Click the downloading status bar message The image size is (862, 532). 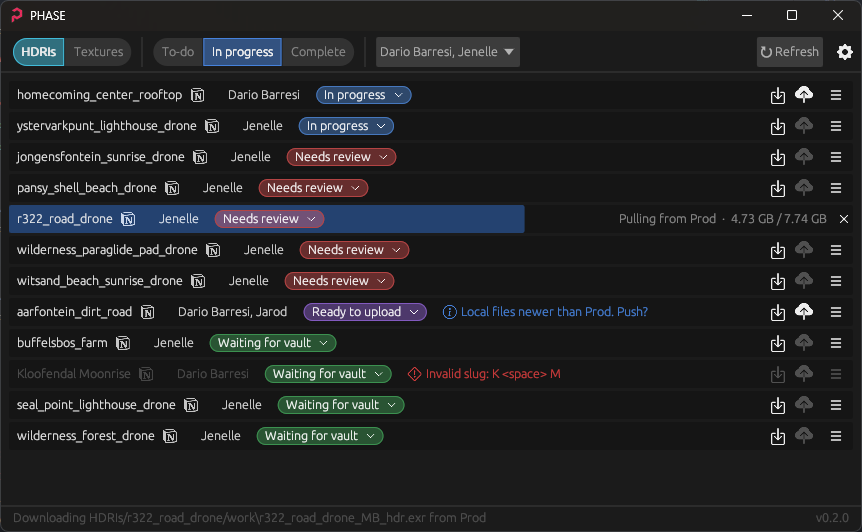tap(250, 518)
